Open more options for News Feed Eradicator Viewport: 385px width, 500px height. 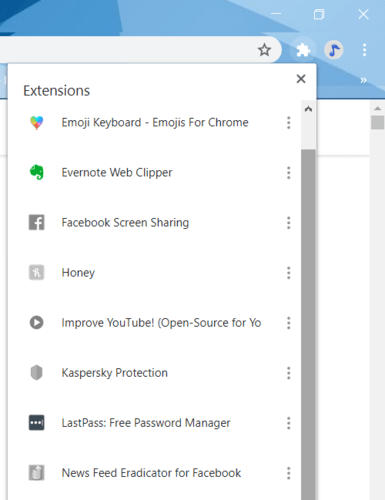point(289,473)
